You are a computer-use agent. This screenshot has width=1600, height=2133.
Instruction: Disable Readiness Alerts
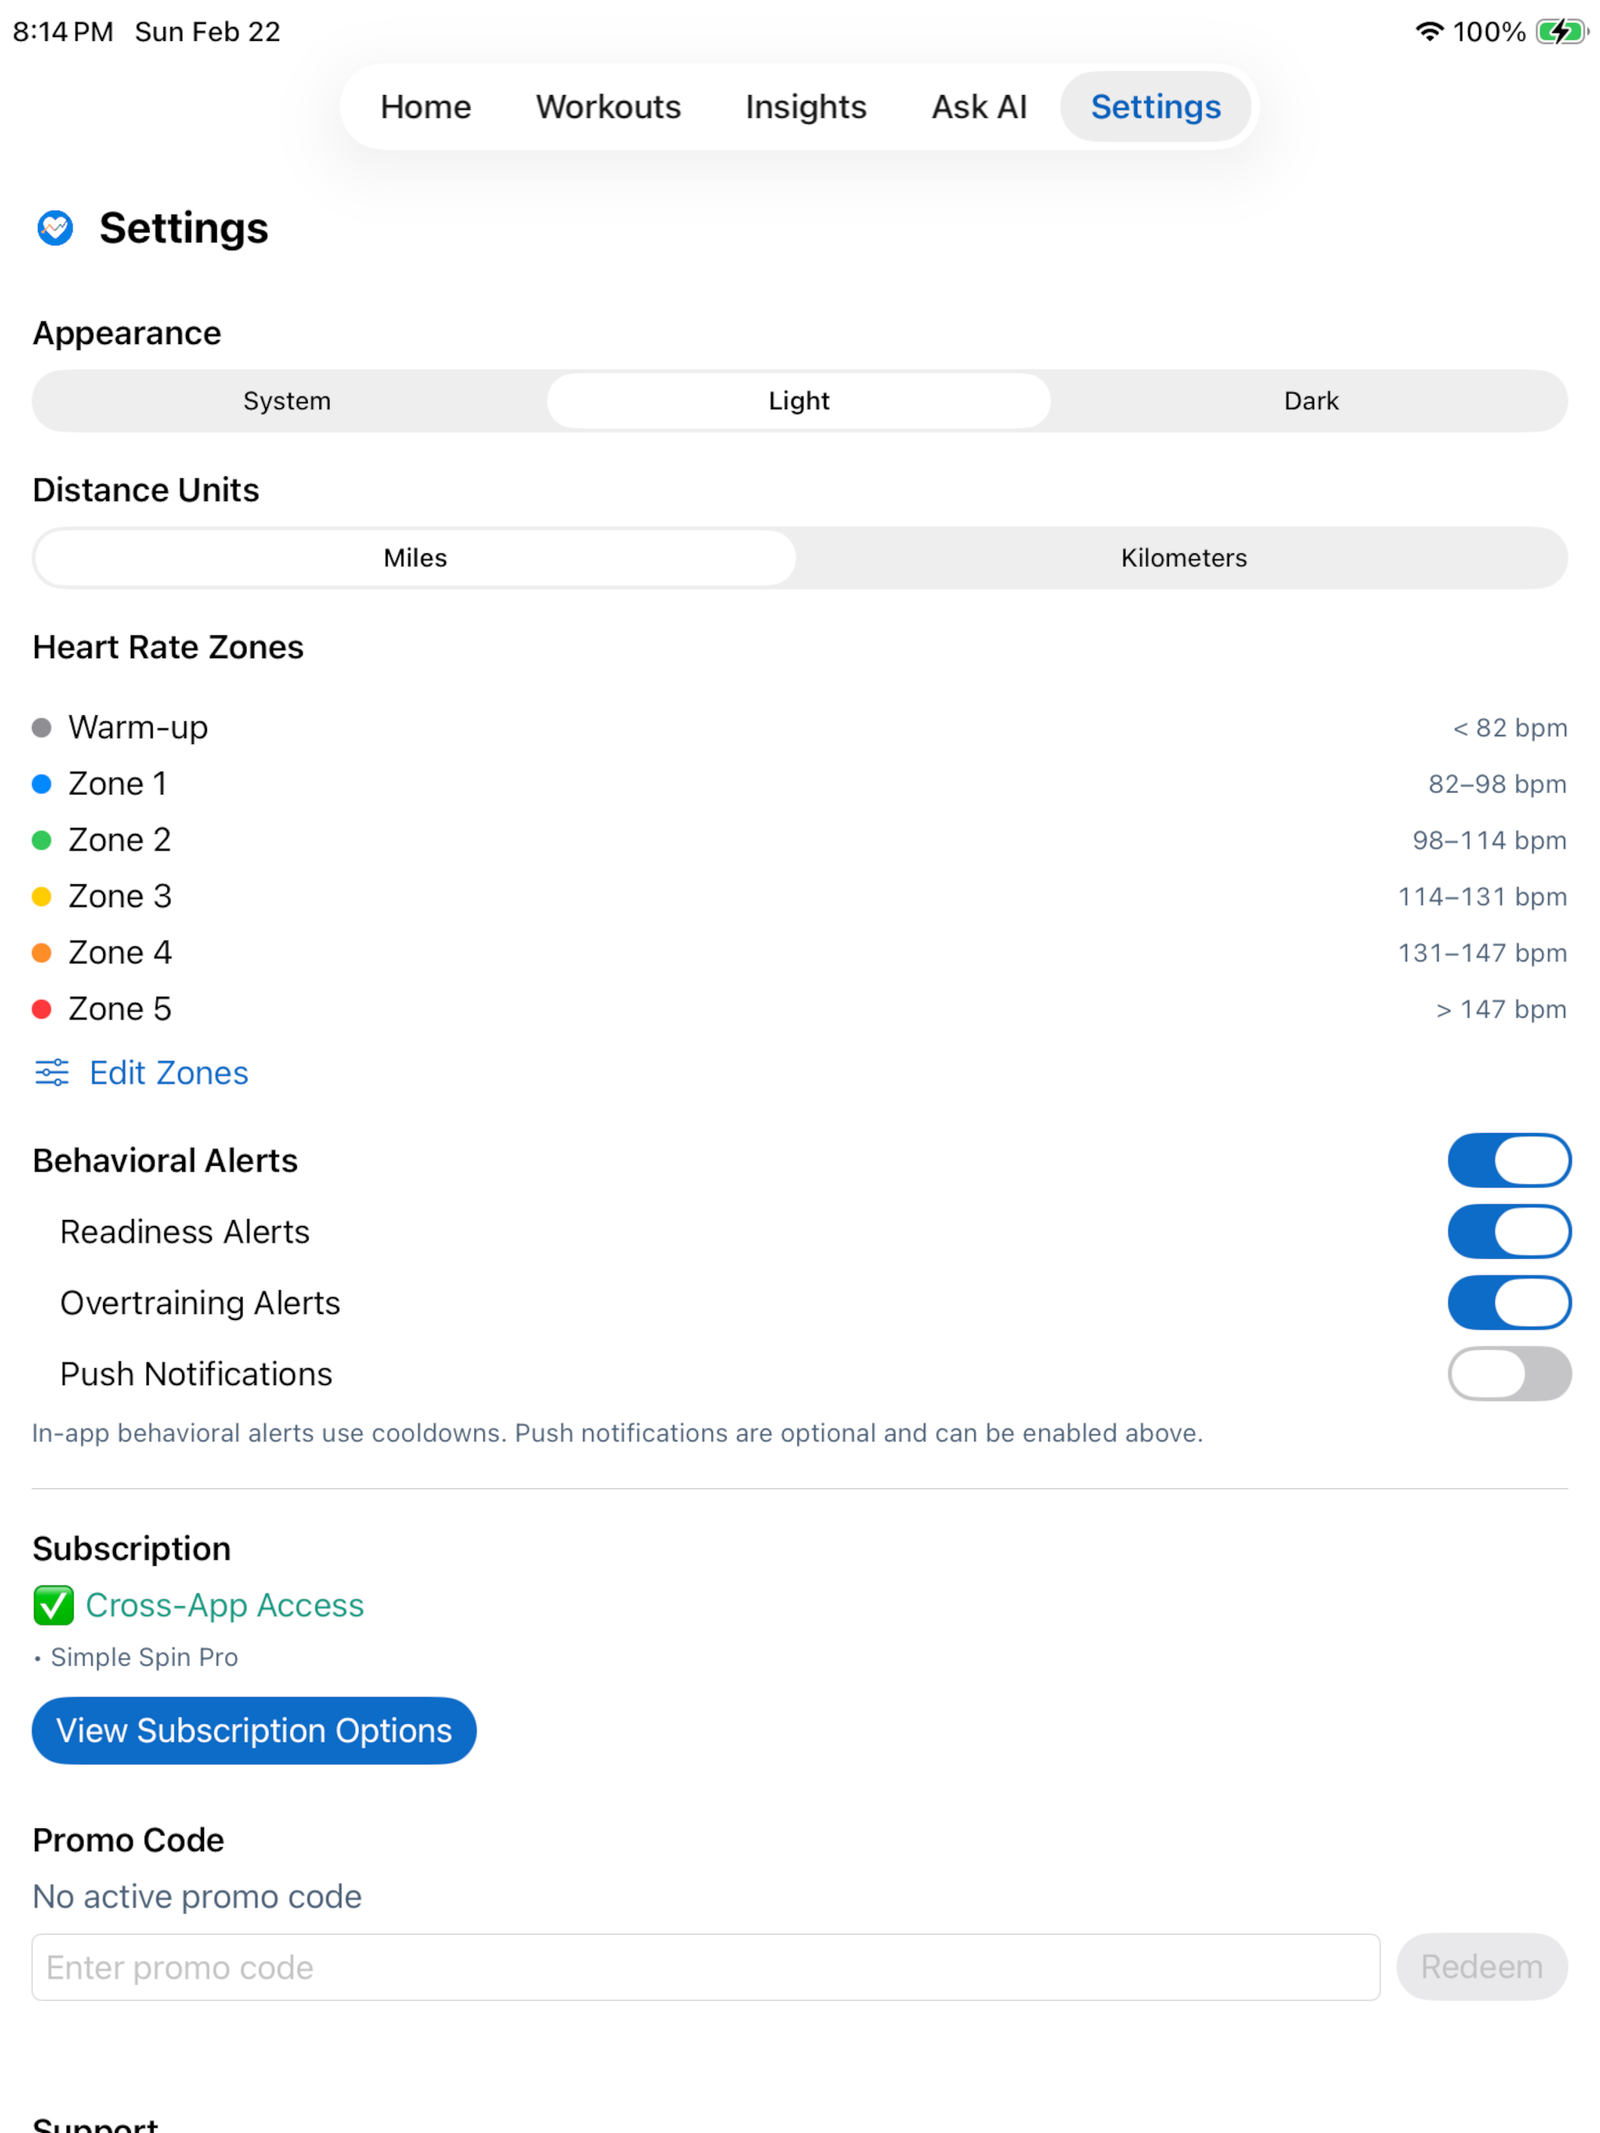(x=1509, y=1231)
